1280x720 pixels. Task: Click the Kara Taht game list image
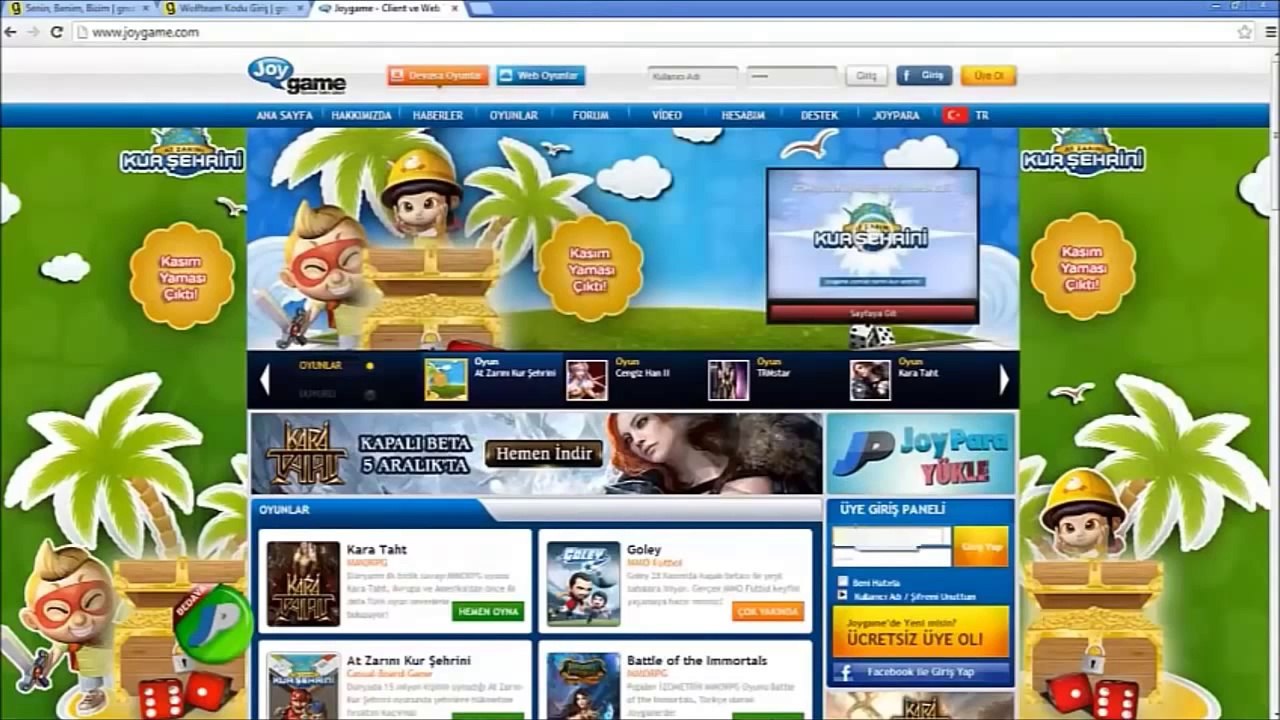[x=303, y=584]
